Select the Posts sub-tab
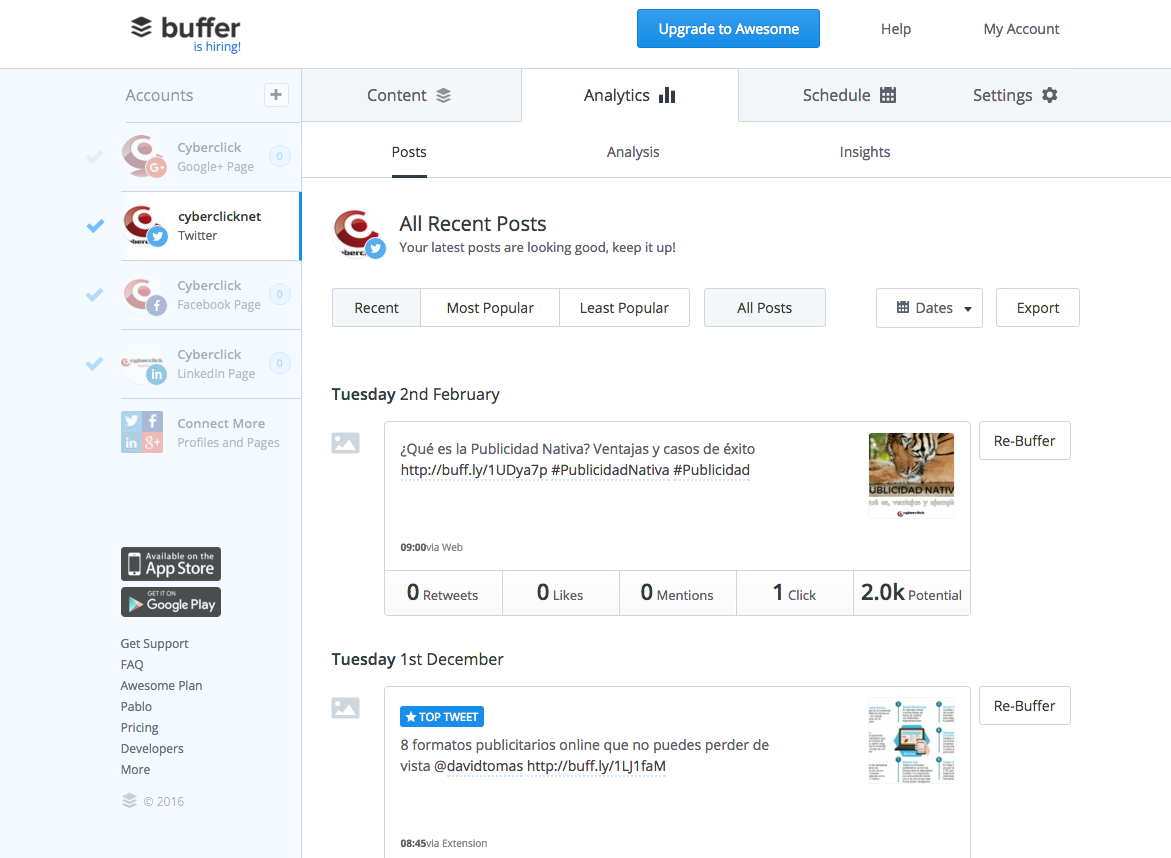The image size is (1171, 858). coord(409,152)
